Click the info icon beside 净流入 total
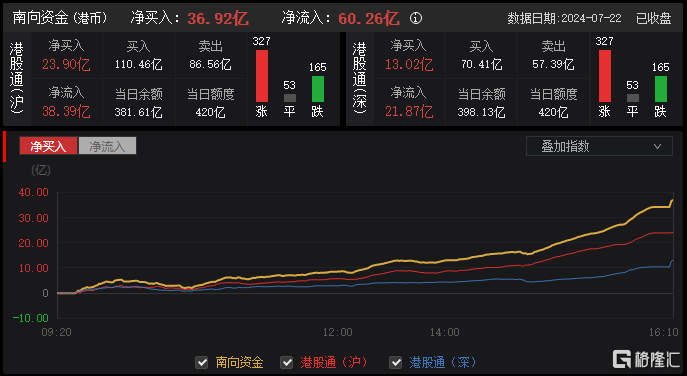Screen dimensions: 687x376 tap(416, 18)
